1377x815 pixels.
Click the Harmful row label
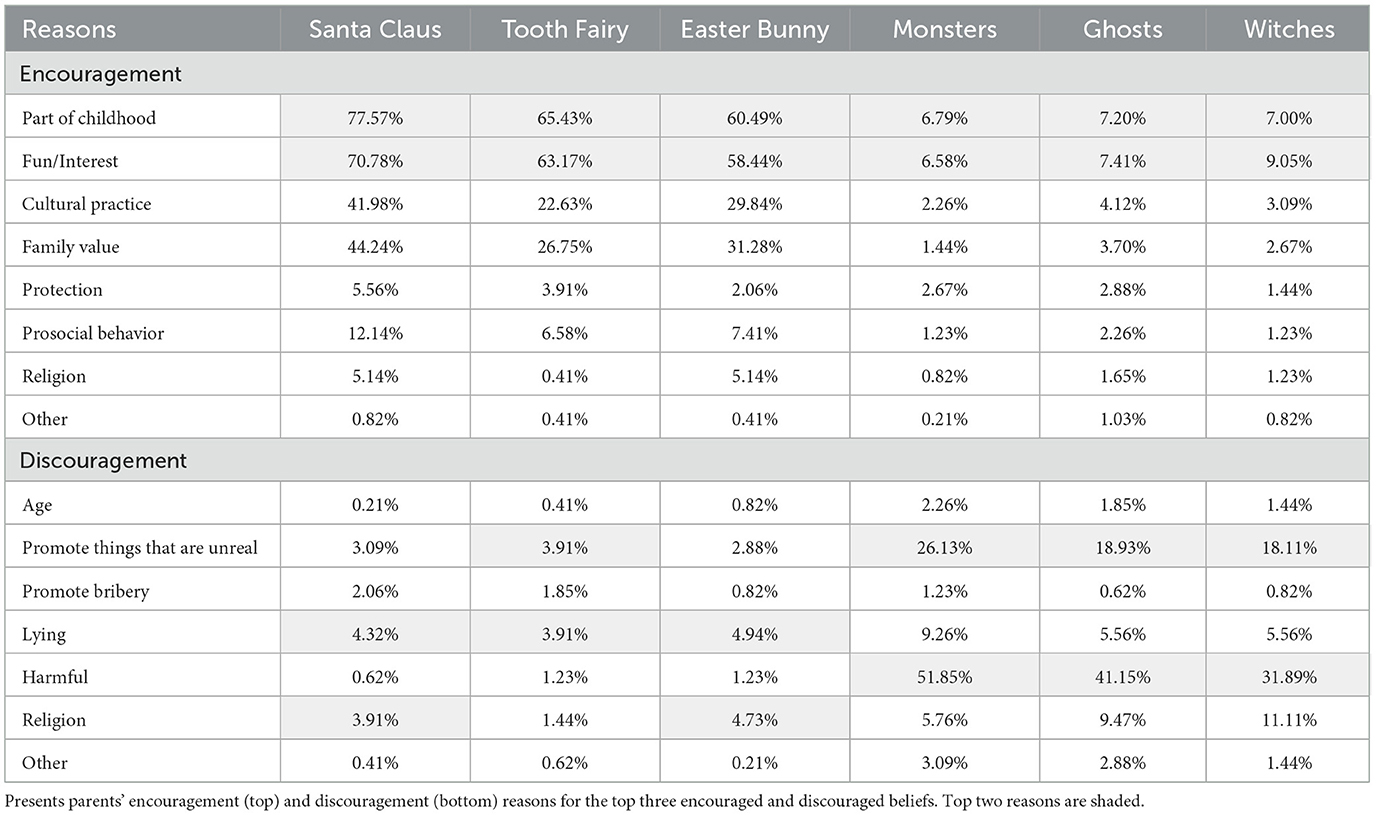point(55,677)
